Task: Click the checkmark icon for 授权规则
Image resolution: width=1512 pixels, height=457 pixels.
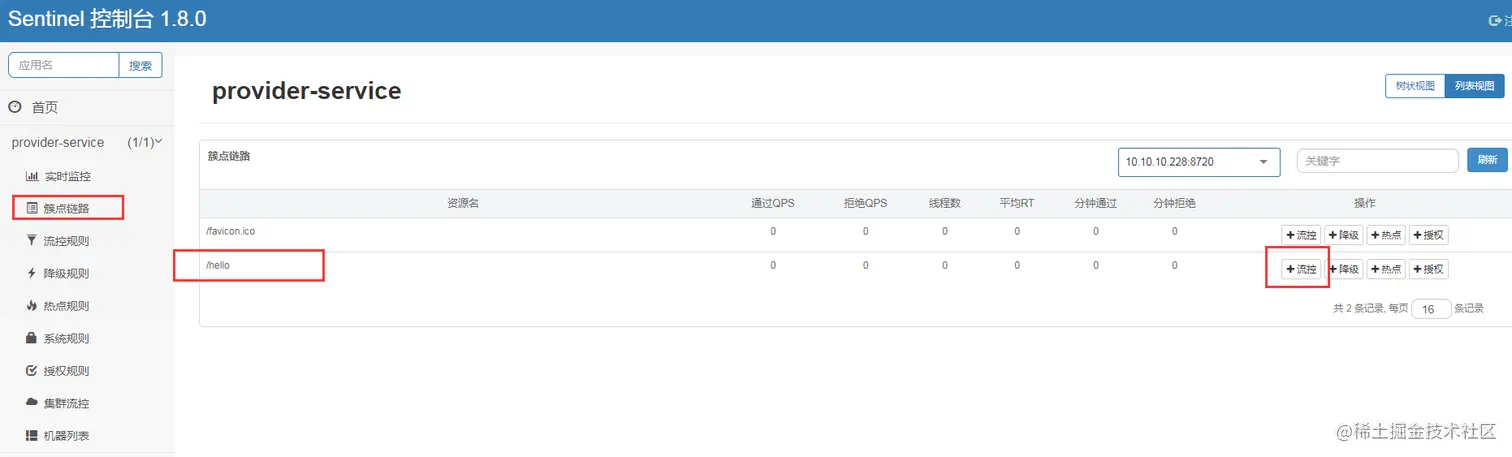Action: [32, 371]
